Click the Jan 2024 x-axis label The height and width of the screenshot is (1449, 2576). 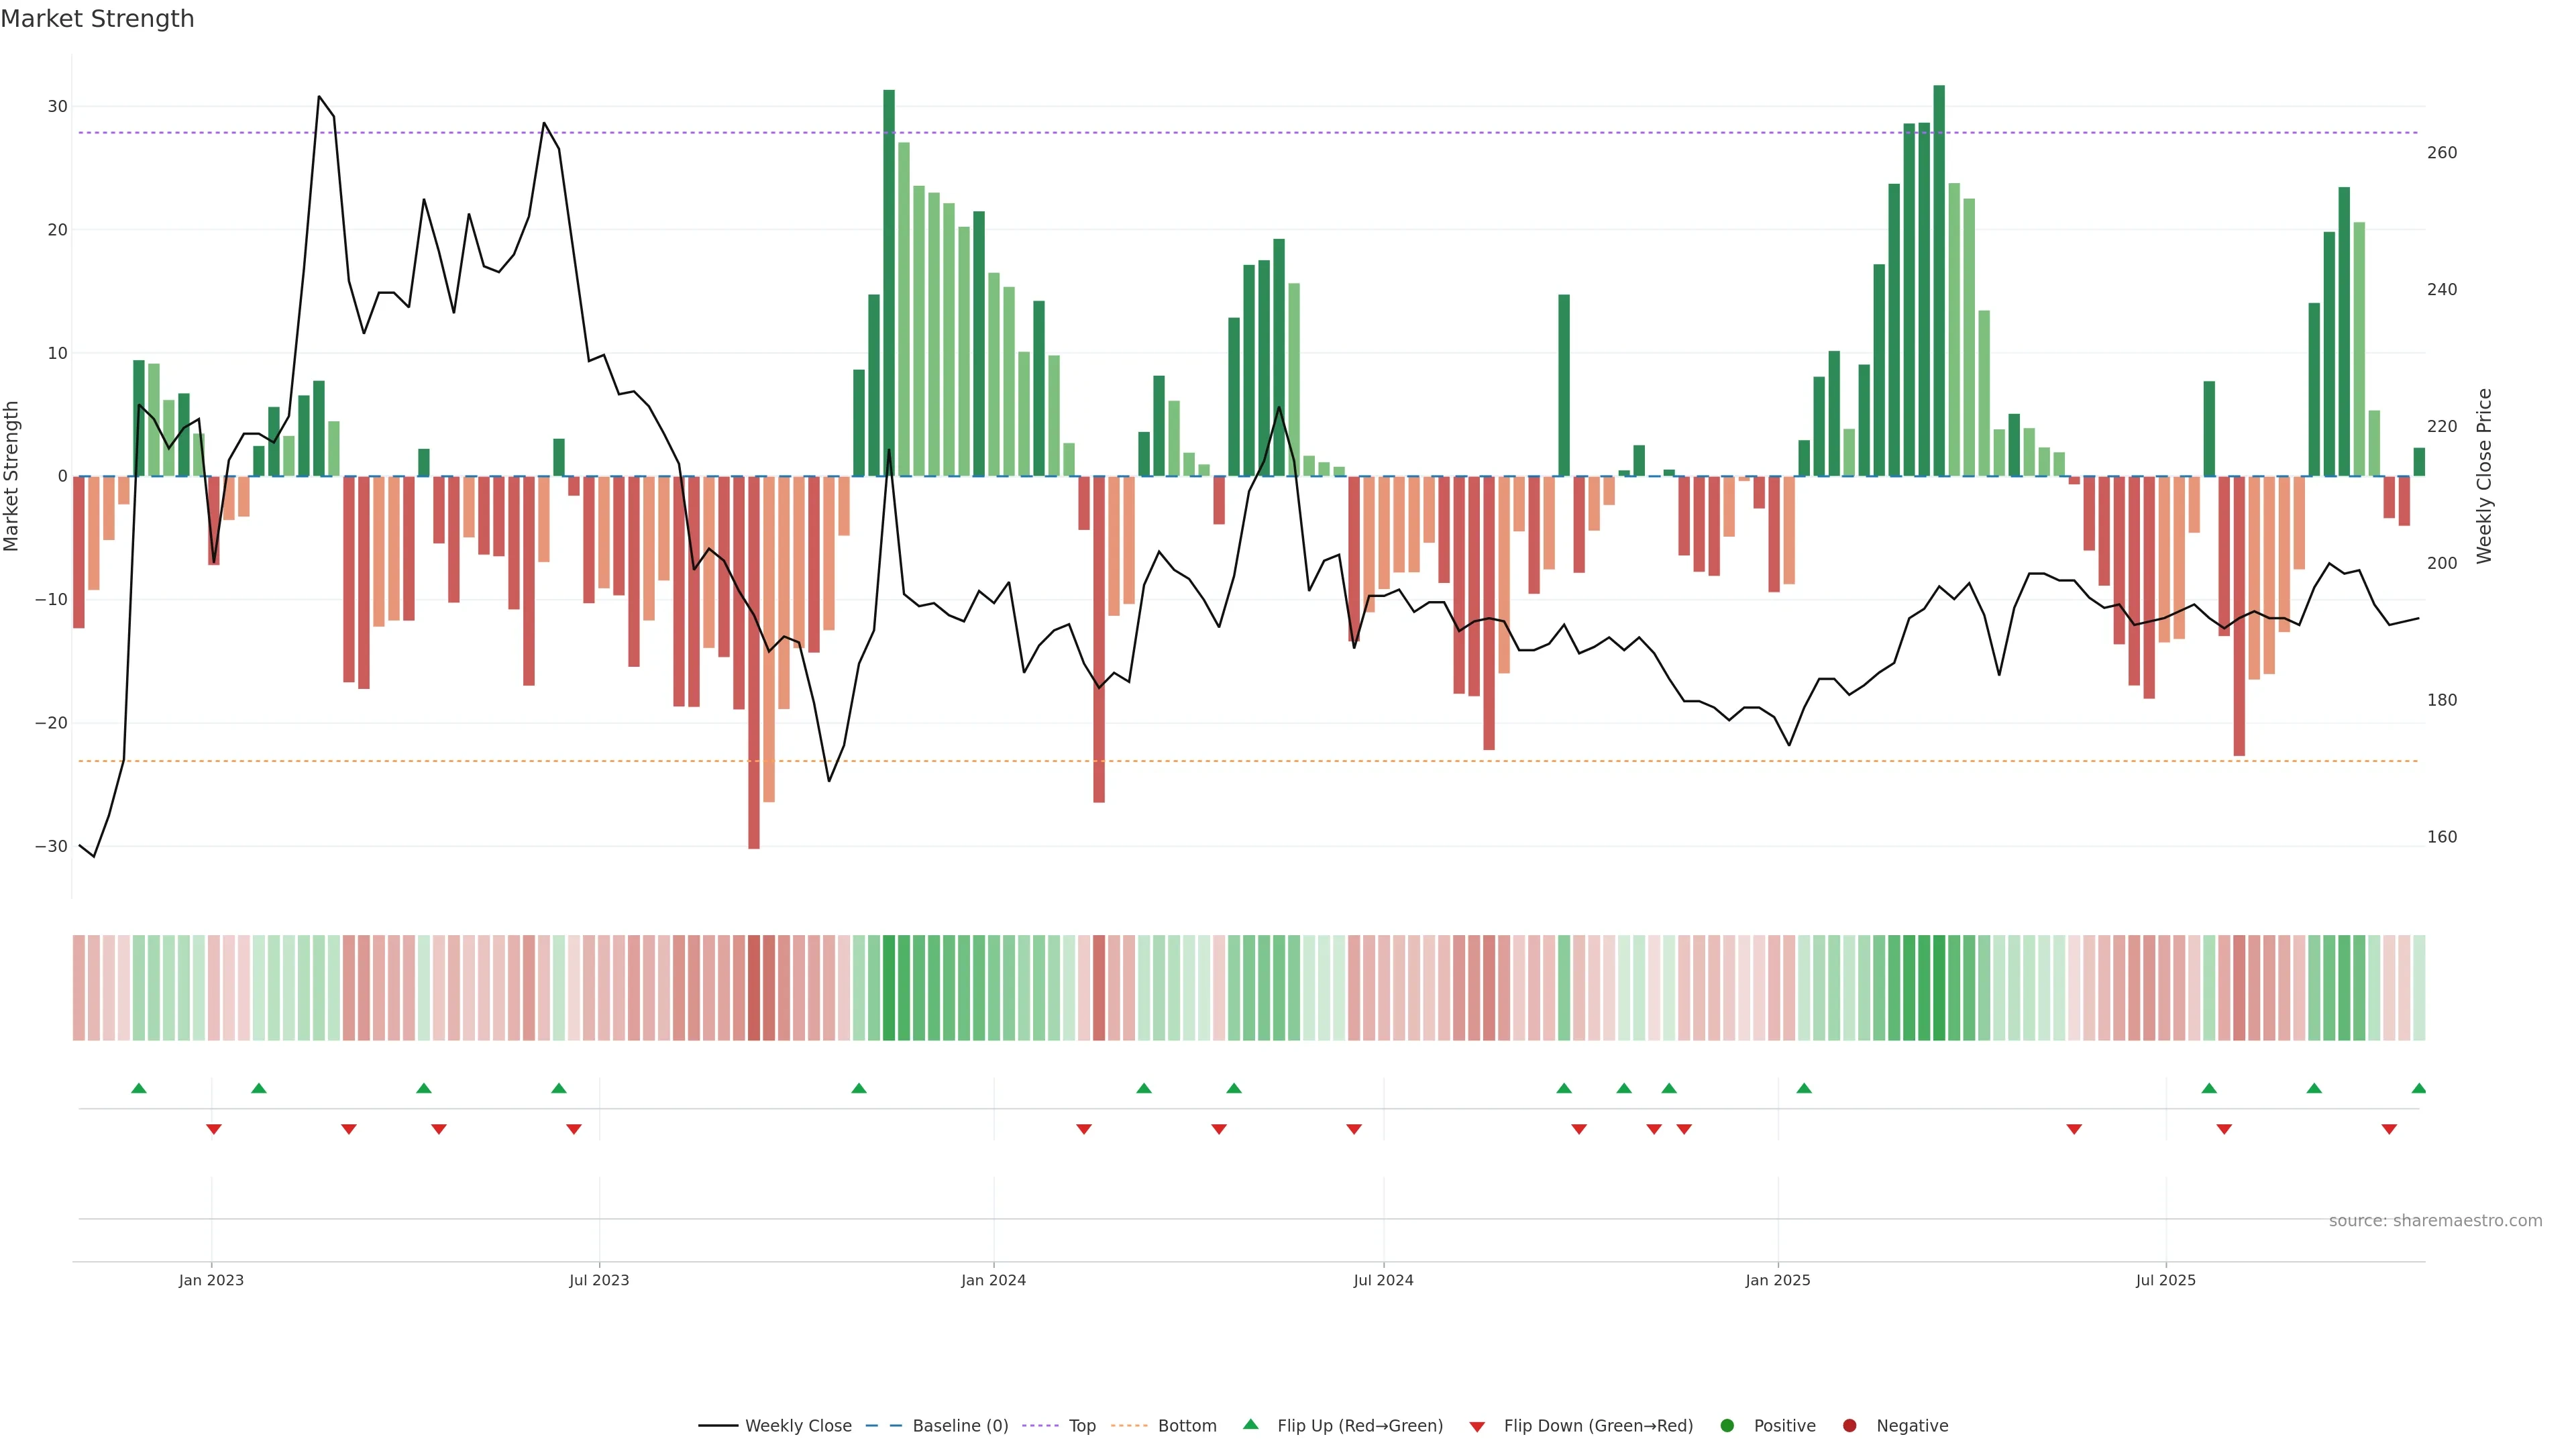pyautogui.click(x=993, y=1280)
